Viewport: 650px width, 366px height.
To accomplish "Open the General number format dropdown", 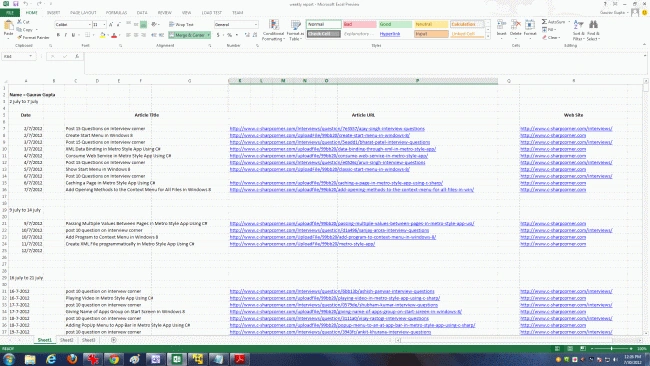I will click(256, 25).
